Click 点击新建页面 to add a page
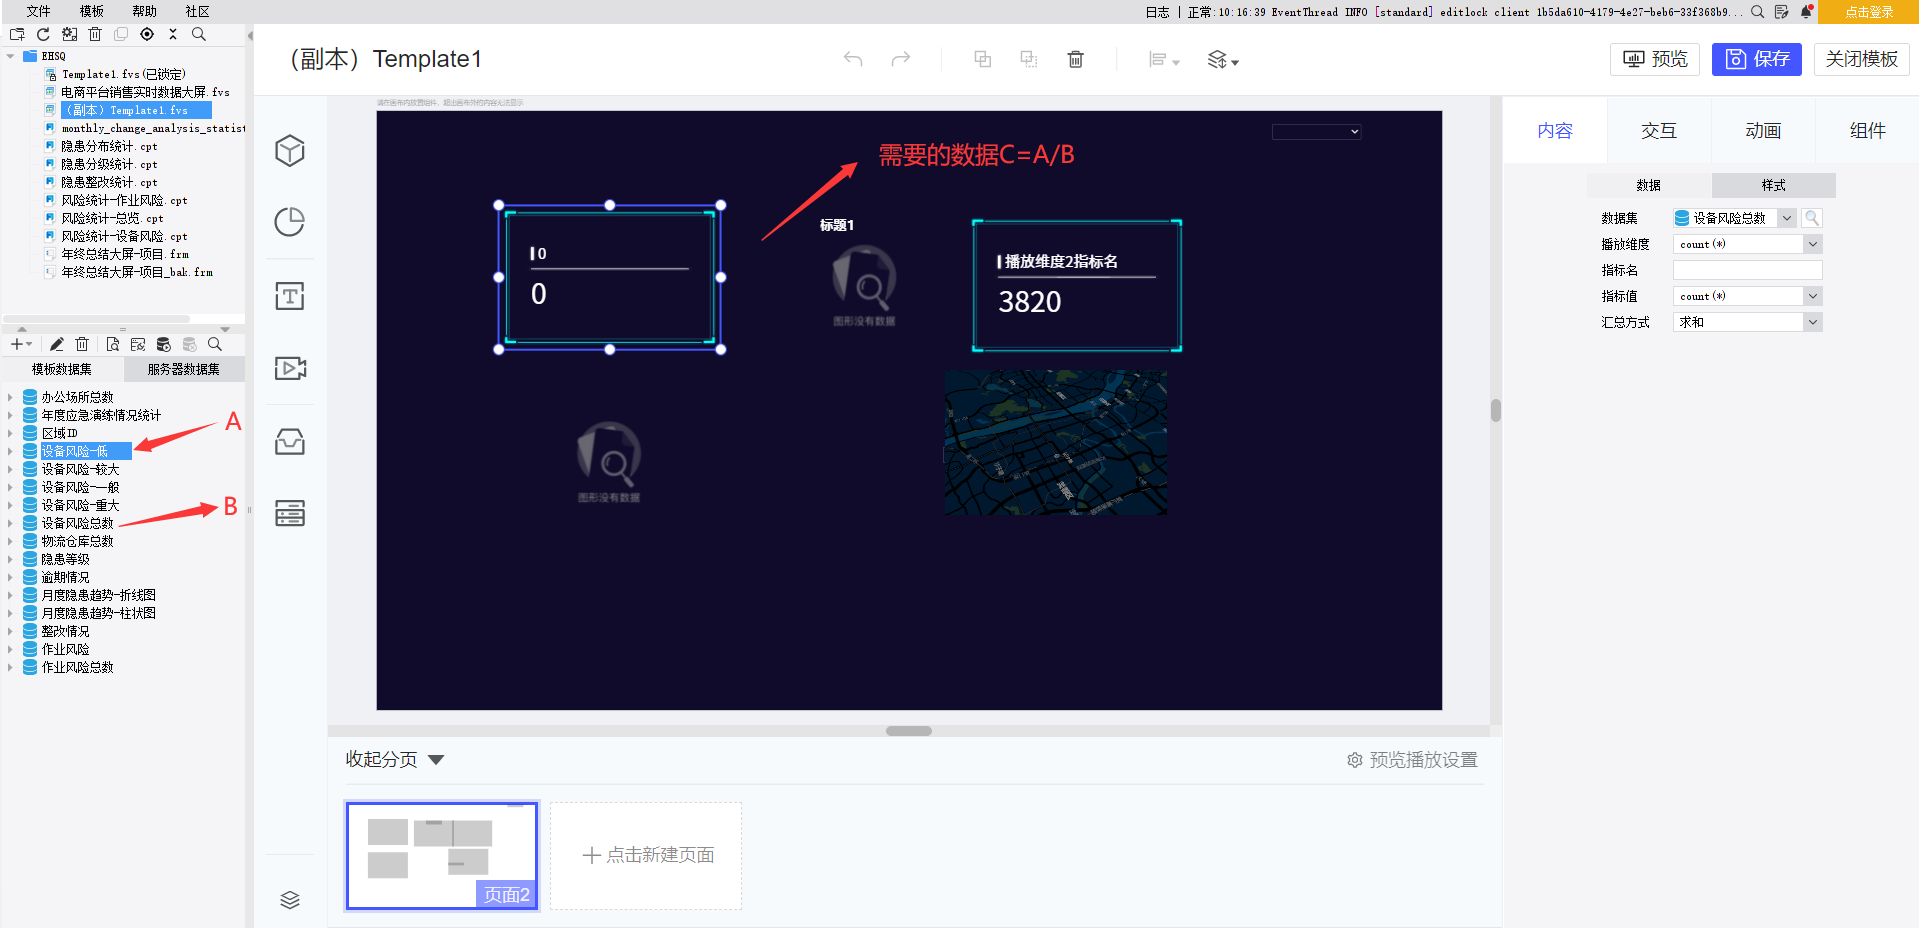This screenshot has height=928, width=1919. 646,856
